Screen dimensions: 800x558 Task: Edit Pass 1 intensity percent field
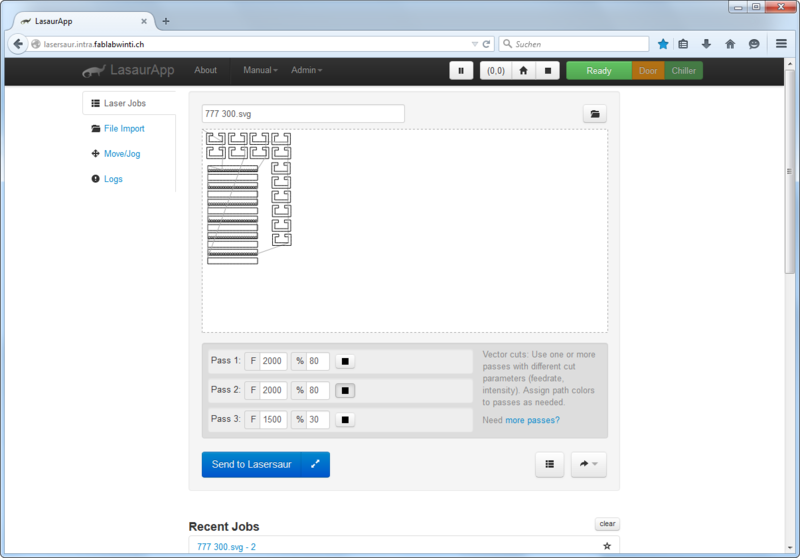[x=317, y=361]
